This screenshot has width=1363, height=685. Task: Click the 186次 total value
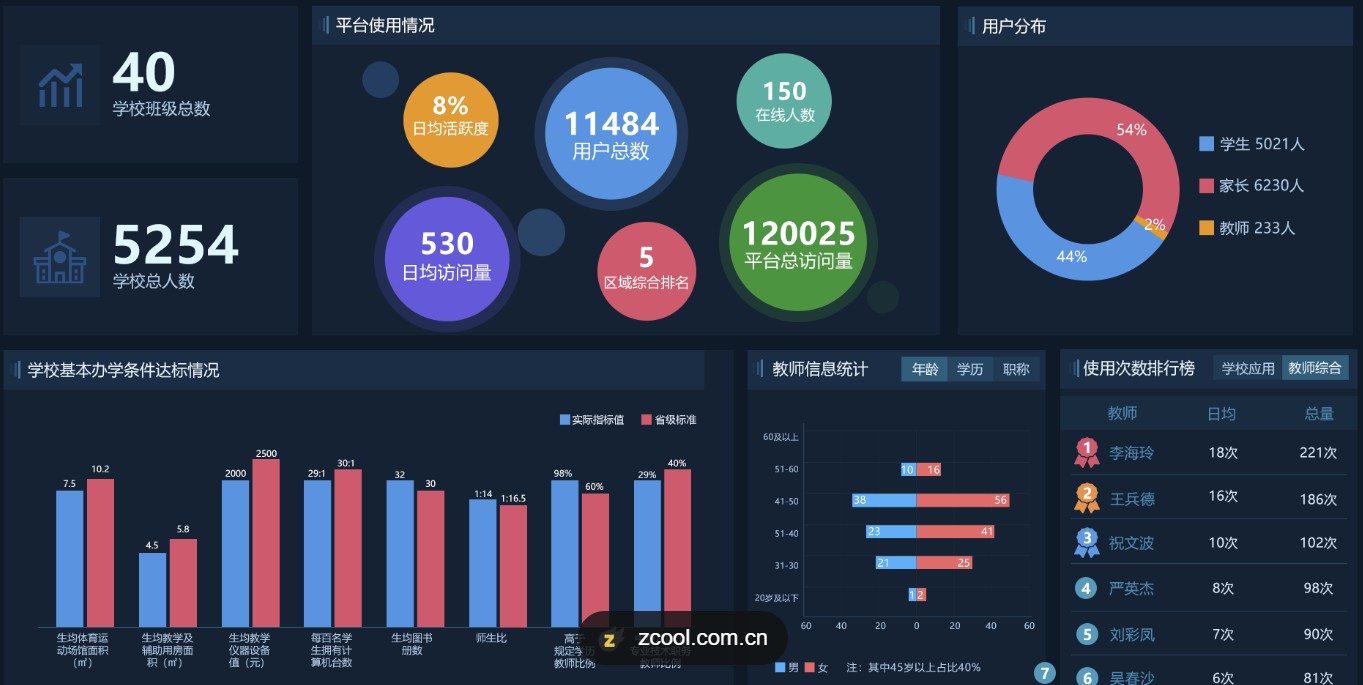pos(1318,498)
